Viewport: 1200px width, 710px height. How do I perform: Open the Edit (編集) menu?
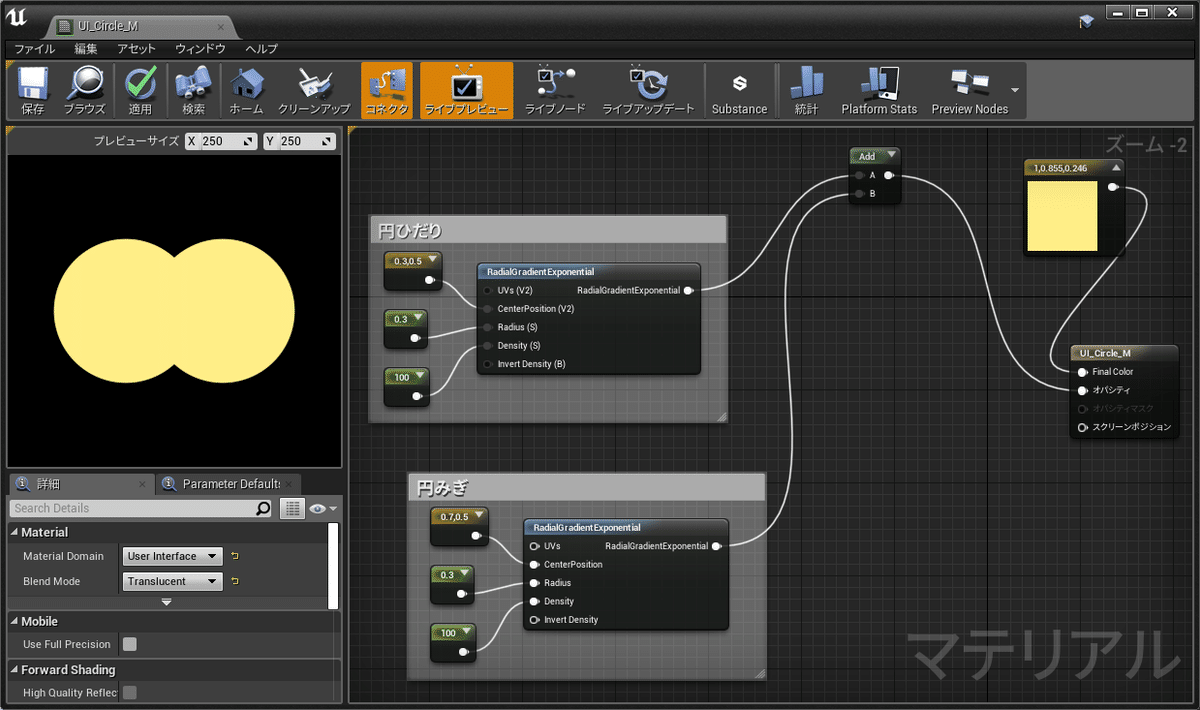click(x=86, y=48)
